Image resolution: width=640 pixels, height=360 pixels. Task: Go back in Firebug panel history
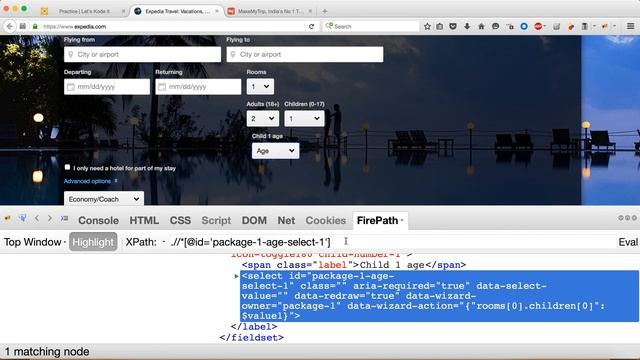pos(37,218)
